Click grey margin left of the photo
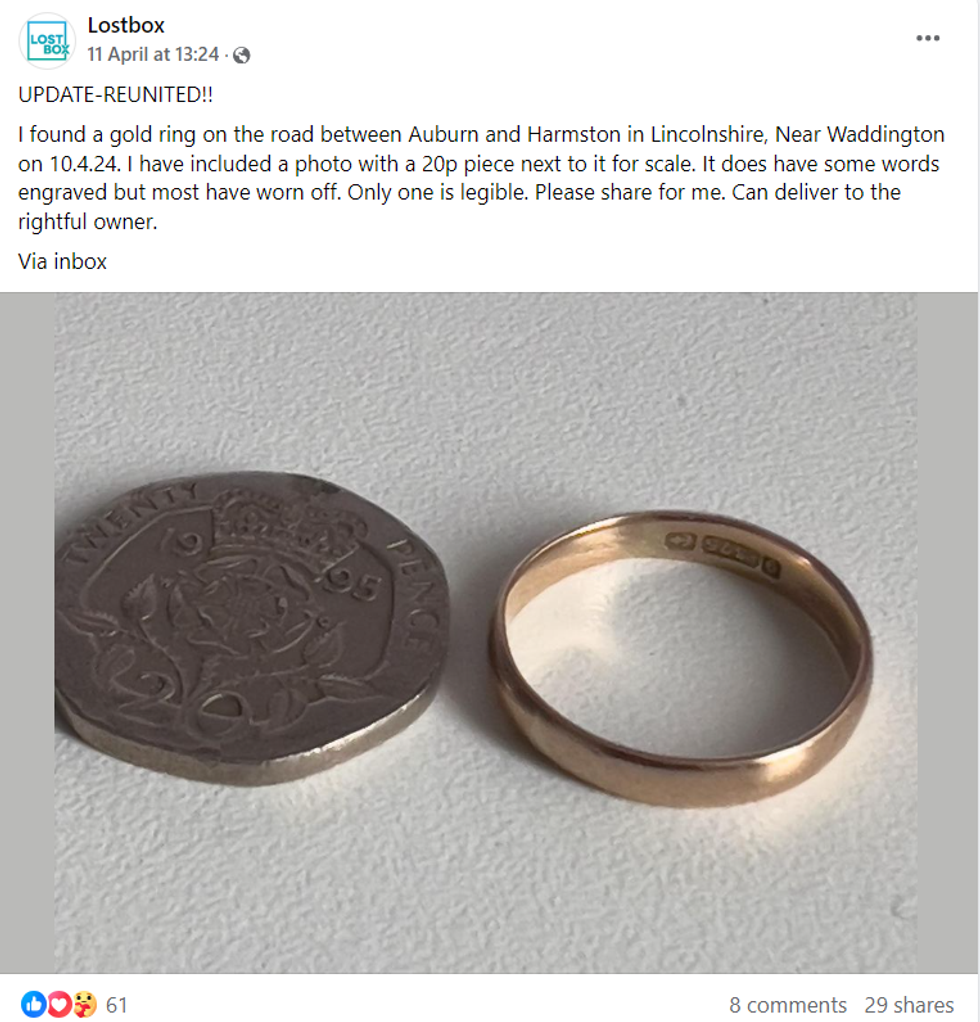 pyautogui.click(x=27, y=632)
